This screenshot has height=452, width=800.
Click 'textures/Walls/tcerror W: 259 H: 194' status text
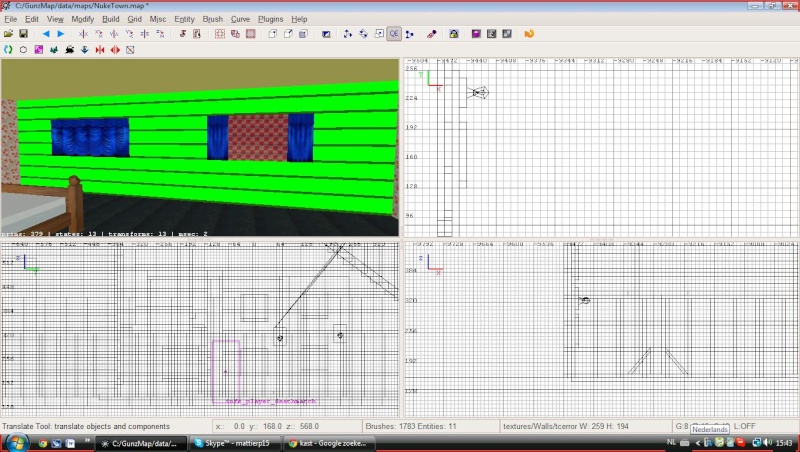pyautogui.click(x=566, y=426)
